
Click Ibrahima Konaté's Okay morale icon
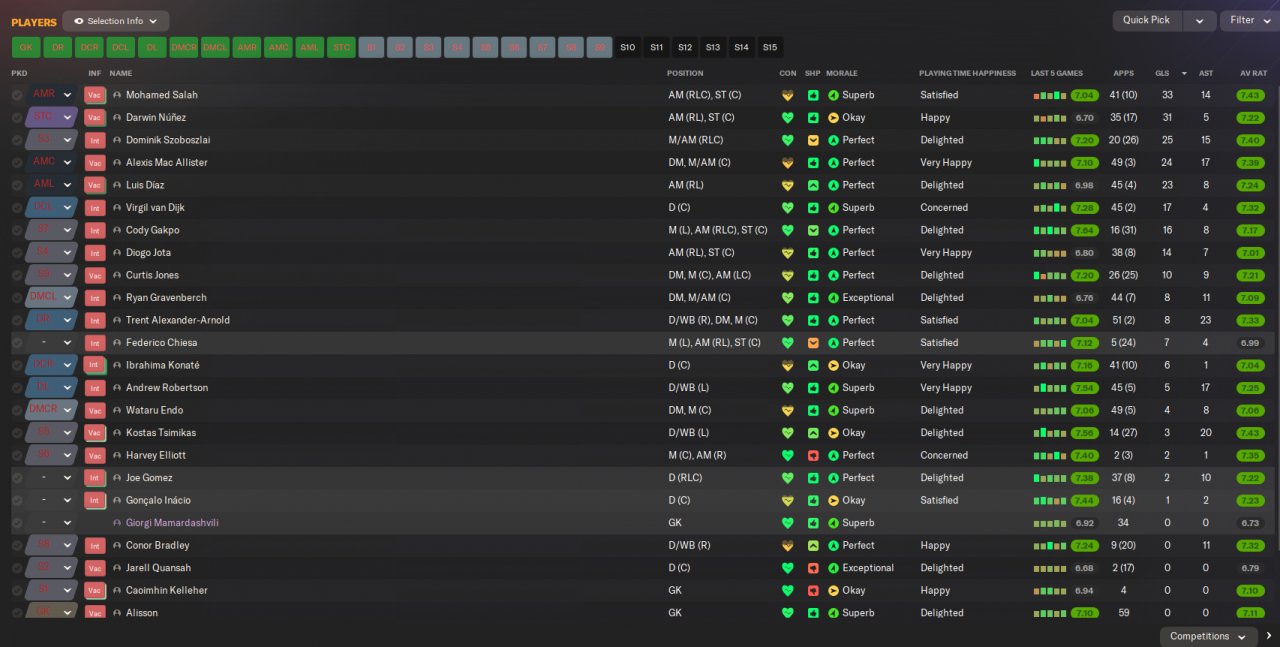[x=833, y=365]
